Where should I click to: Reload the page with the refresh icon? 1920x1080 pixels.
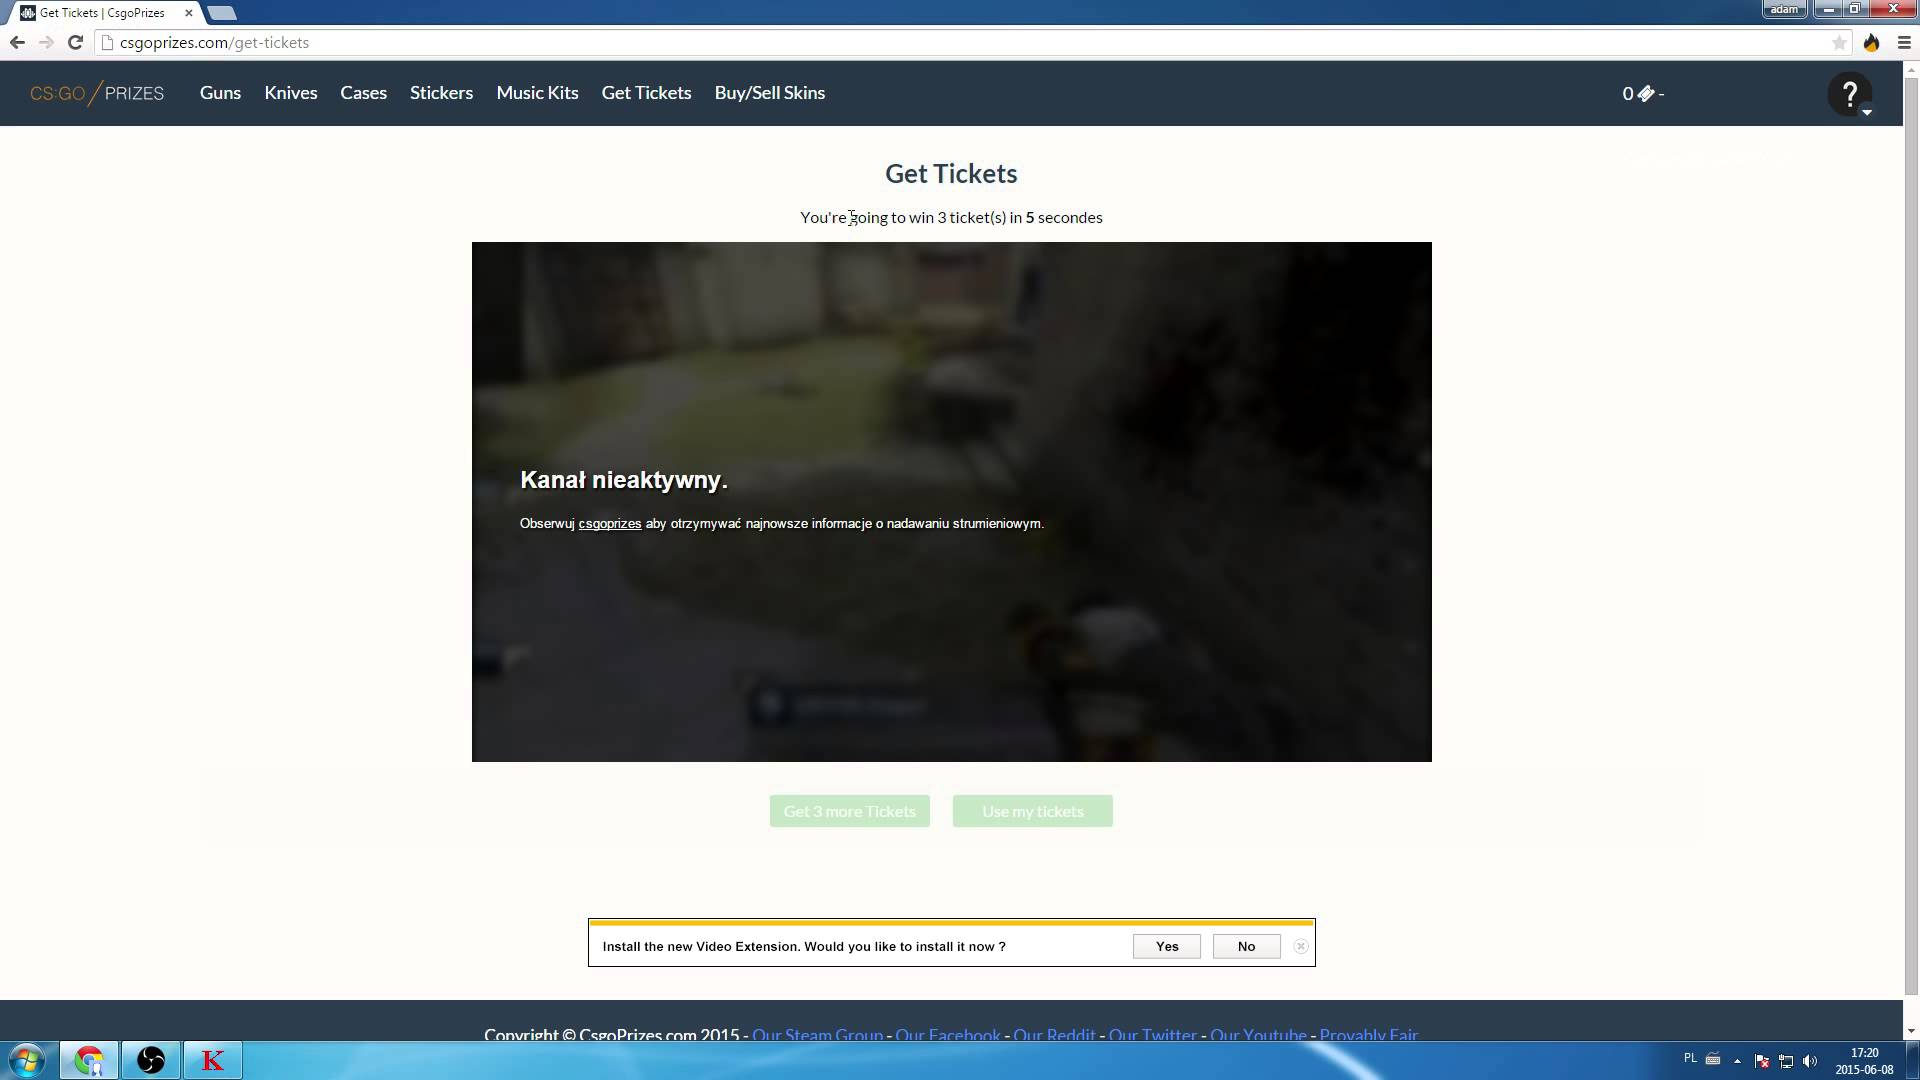[x=75, y=42]
